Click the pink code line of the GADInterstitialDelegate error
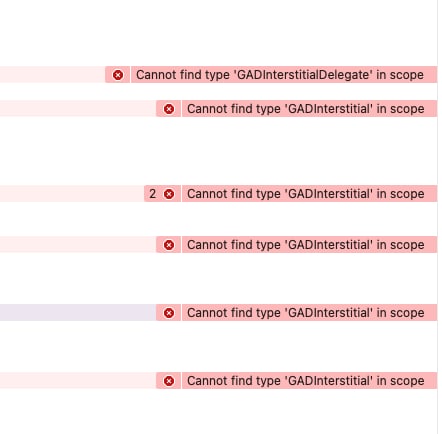The height and width of the screenshot is (434, 442). tap(52, 75)
